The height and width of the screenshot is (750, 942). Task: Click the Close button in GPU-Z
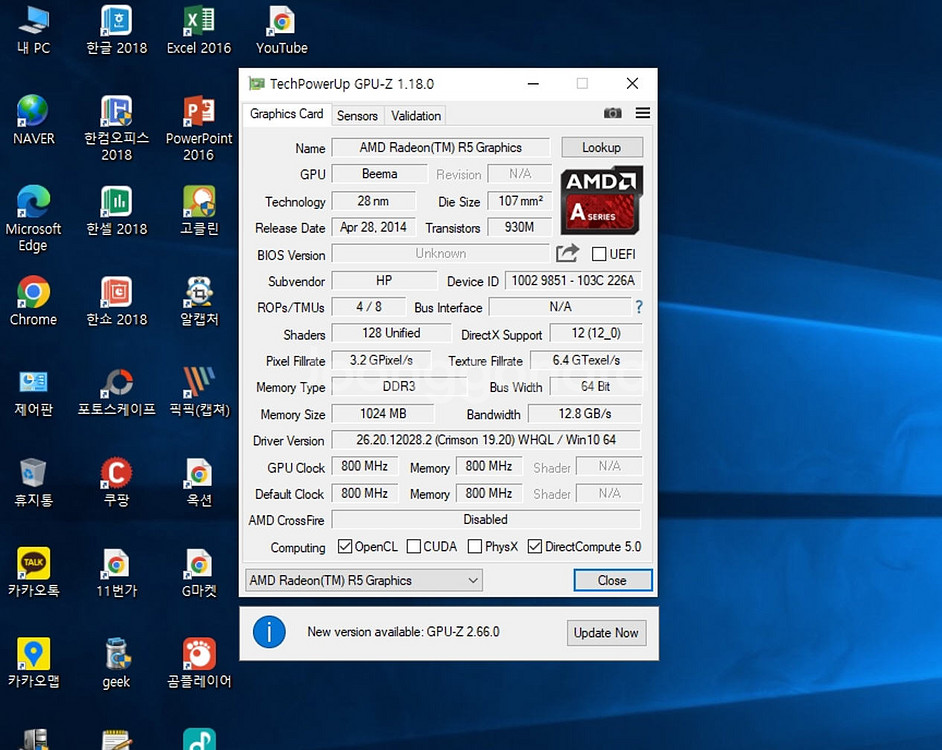coord(613,581)
